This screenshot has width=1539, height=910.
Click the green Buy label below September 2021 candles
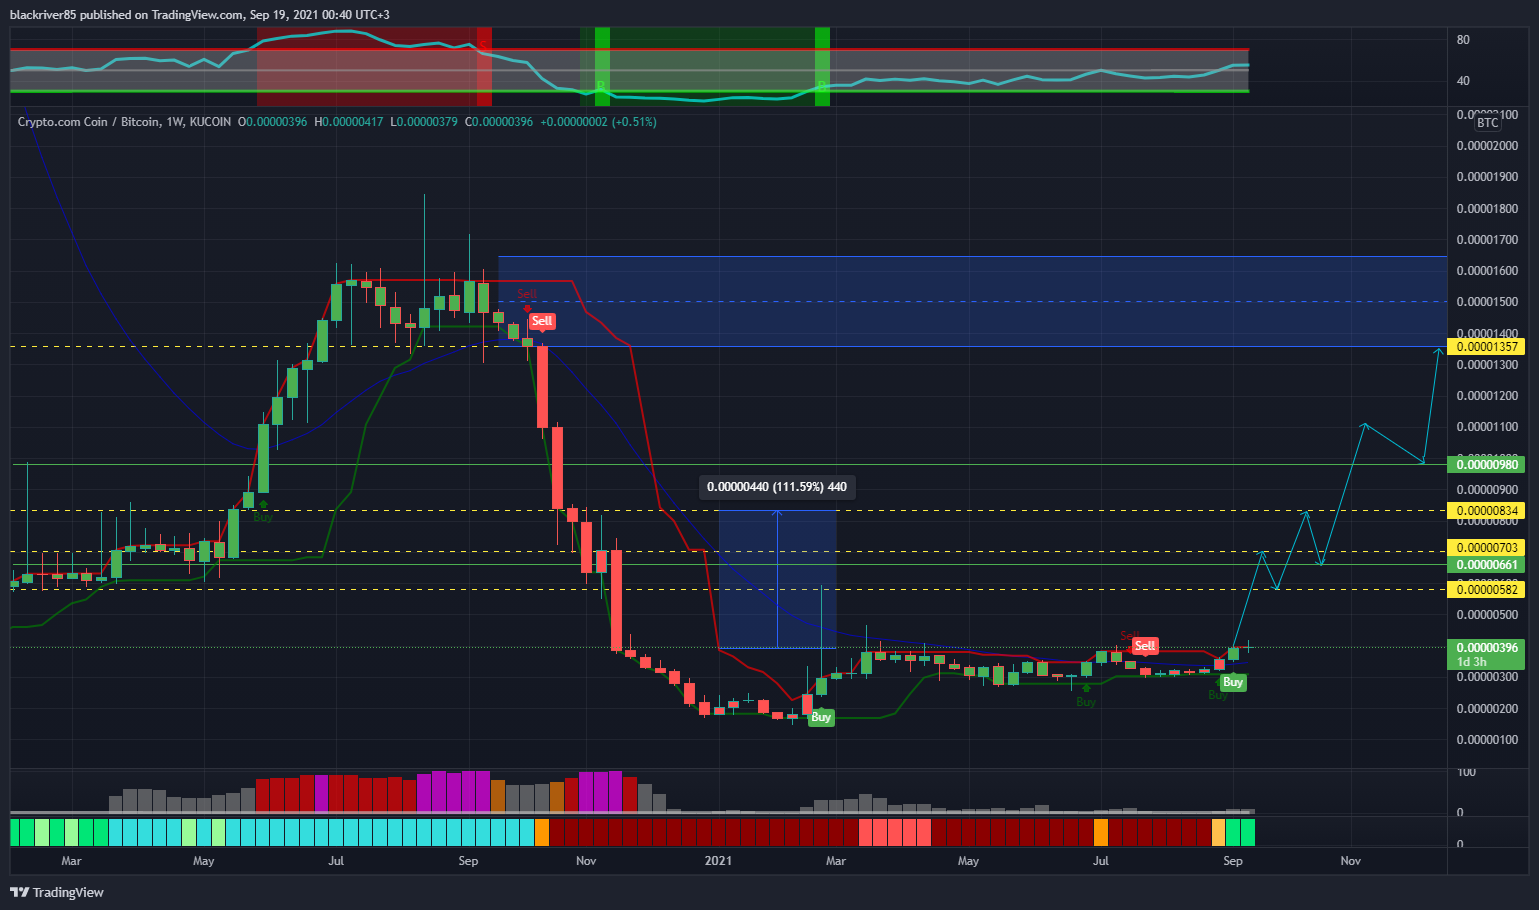pos(1233,682)
